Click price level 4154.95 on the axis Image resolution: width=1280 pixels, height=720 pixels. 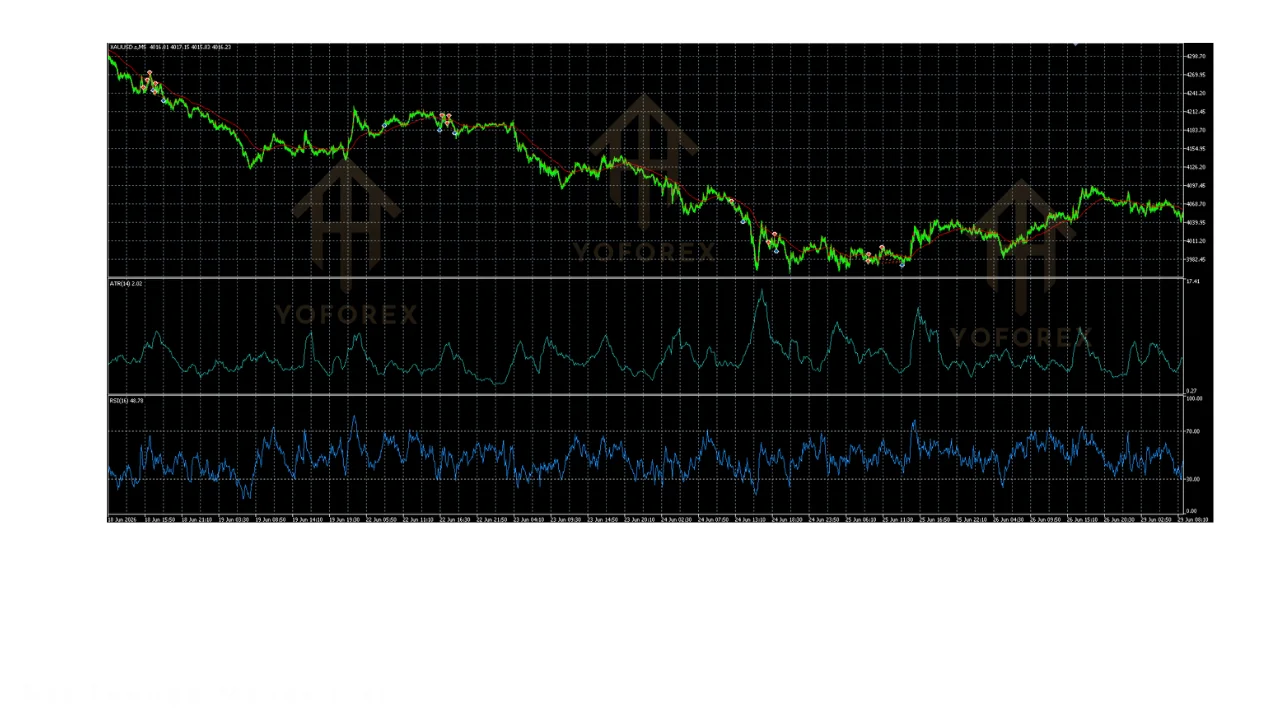click(1195, 149)
